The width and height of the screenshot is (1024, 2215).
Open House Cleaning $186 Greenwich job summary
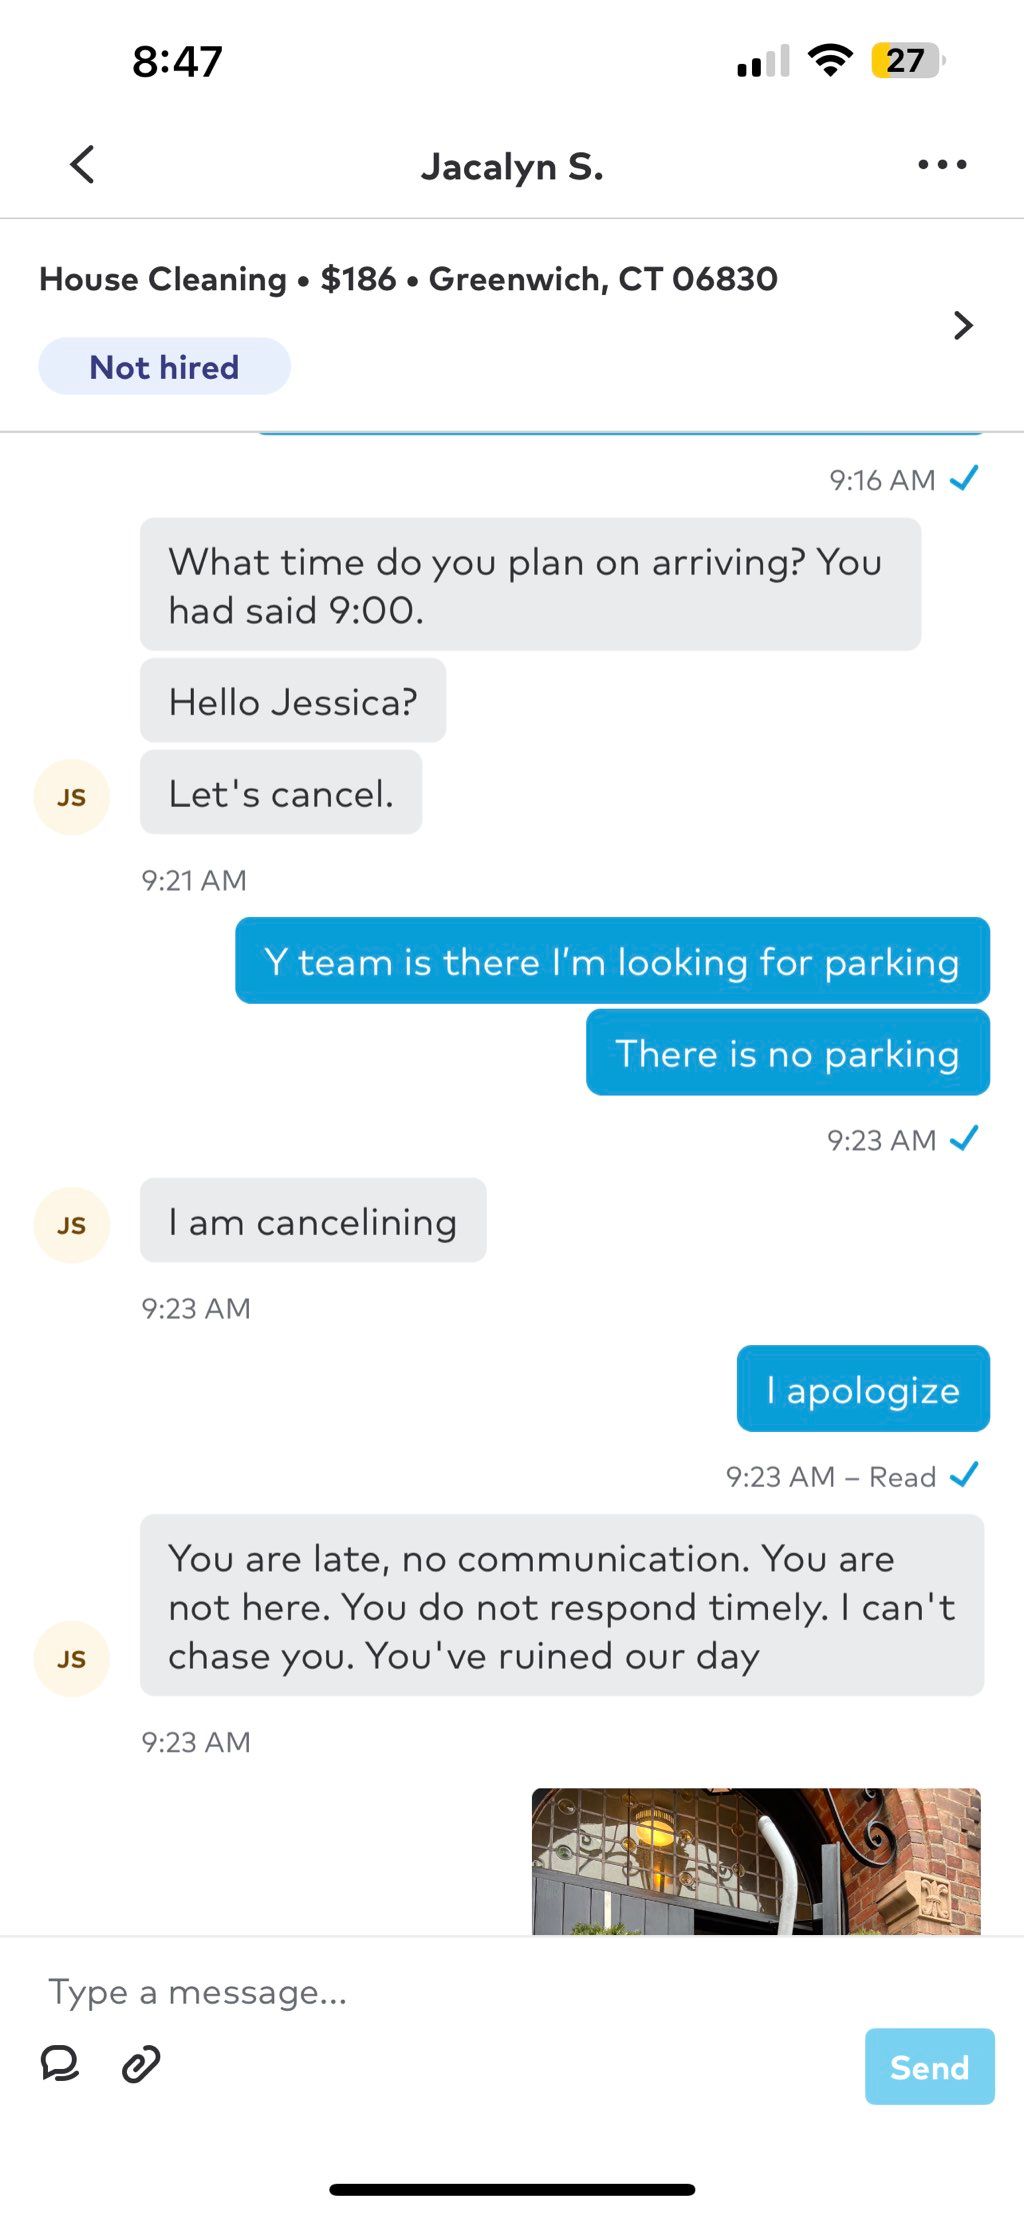(x=408, y=279)
